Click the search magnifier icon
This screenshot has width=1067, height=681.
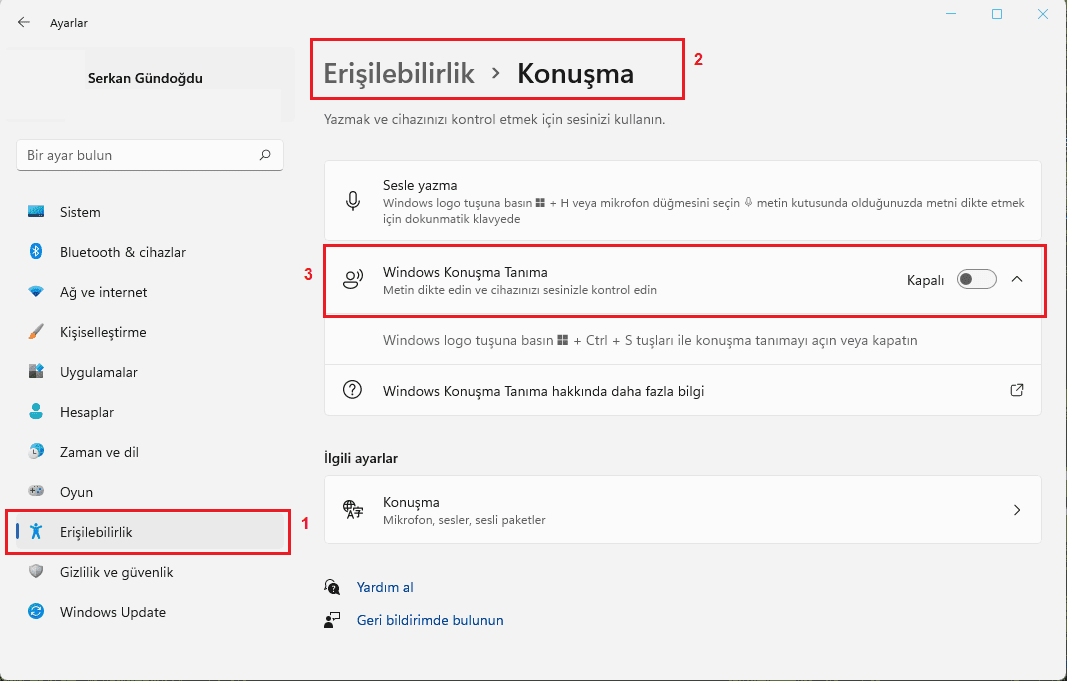point(265,155)
